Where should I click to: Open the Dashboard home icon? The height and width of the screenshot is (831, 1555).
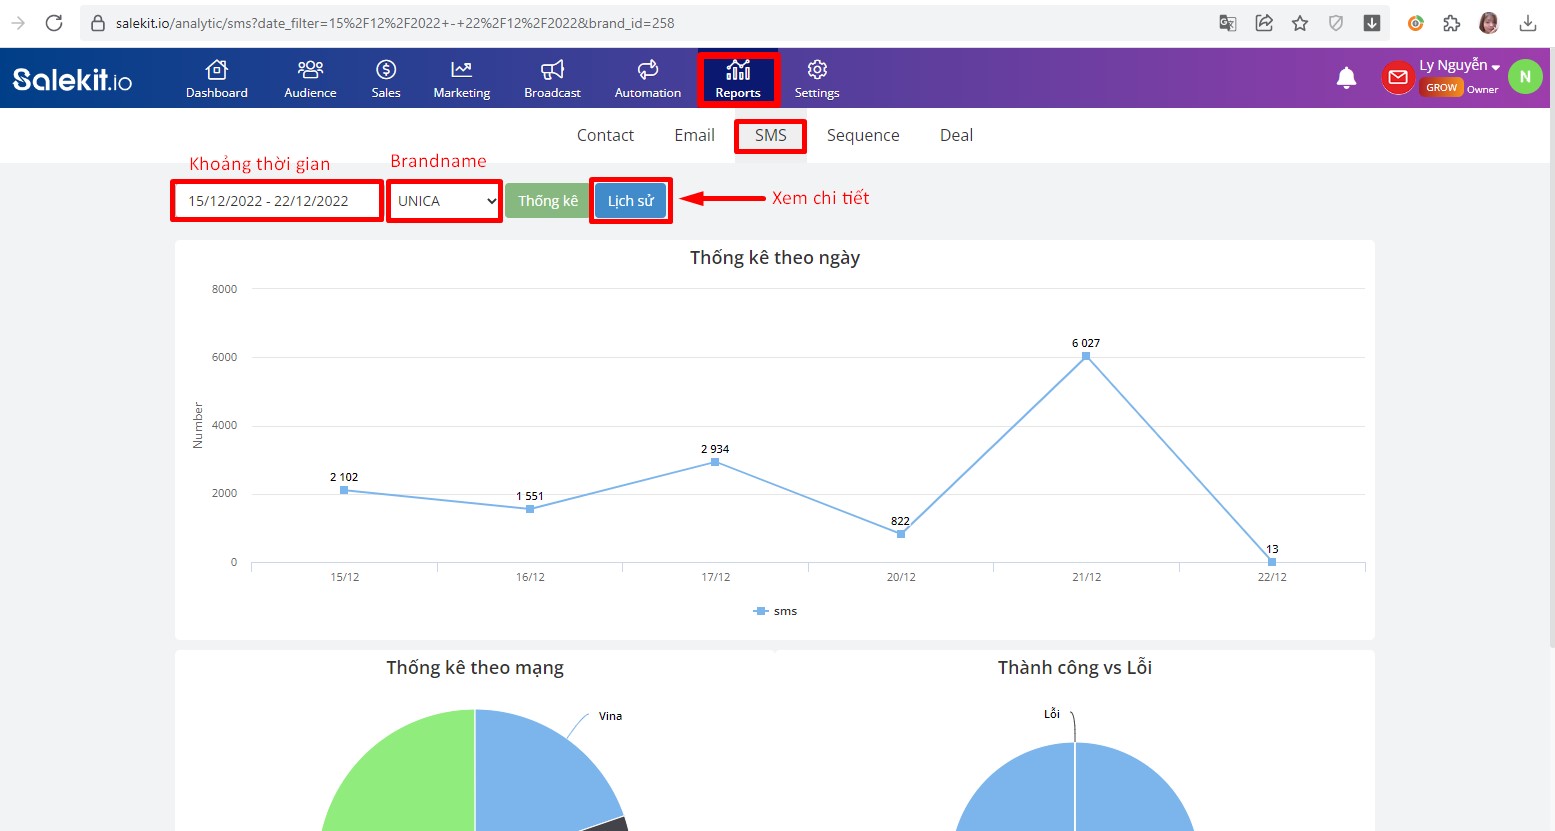tap(217, 70)
